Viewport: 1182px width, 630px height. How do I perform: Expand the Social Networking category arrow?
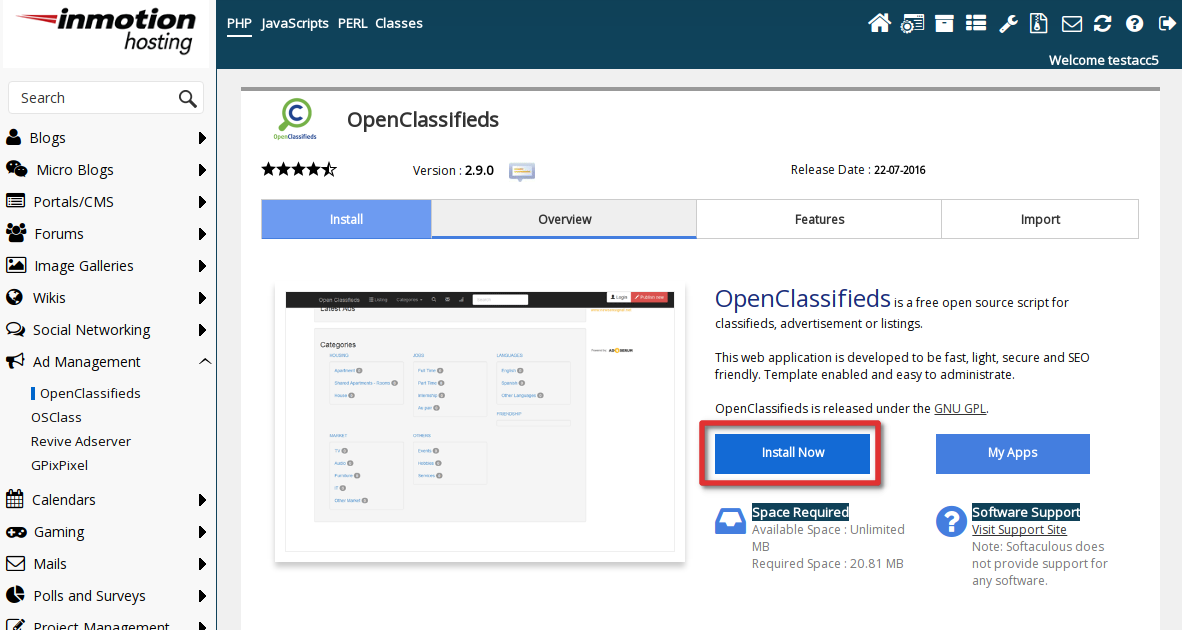tap(202, 330)
